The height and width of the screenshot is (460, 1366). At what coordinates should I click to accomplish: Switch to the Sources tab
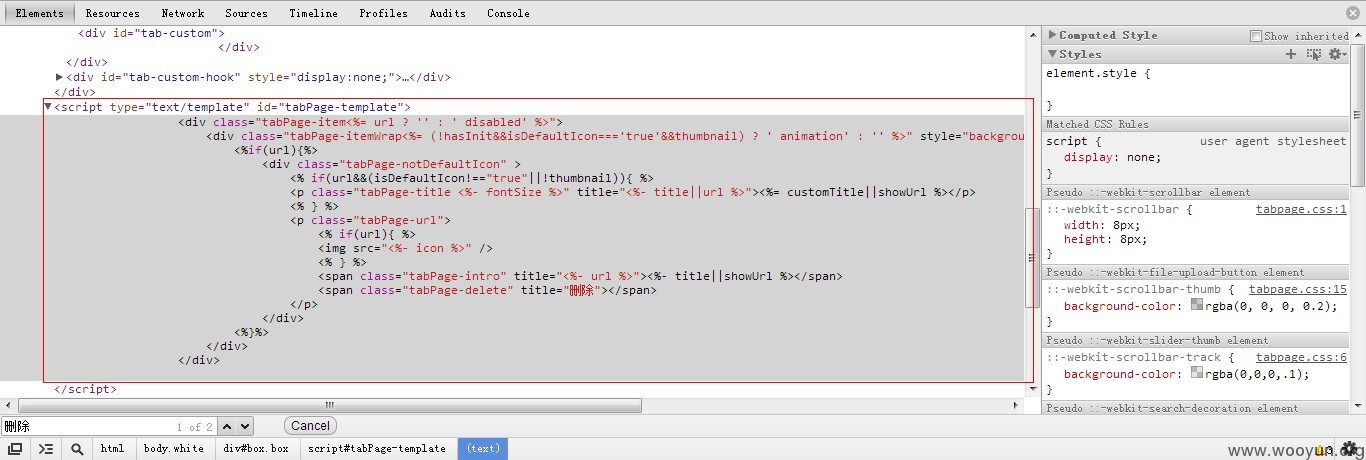(246, 13)
